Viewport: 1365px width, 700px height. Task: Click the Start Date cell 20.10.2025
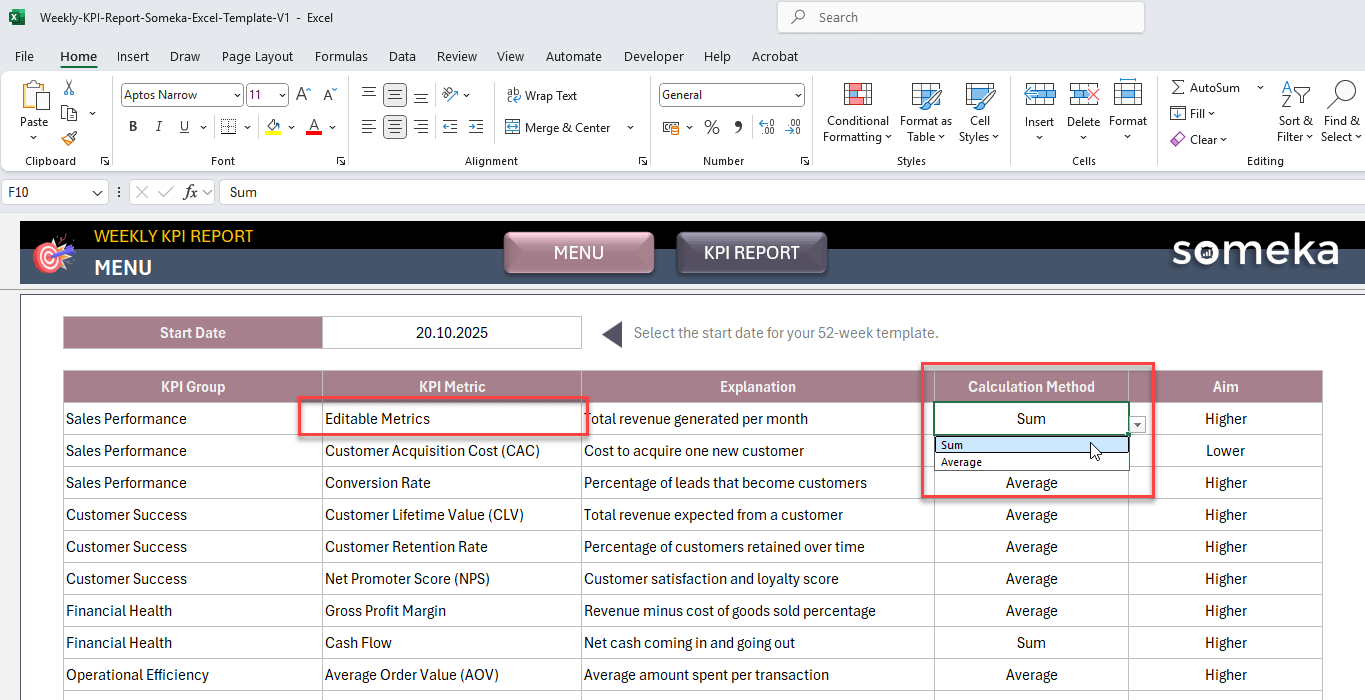click(452, 333)
